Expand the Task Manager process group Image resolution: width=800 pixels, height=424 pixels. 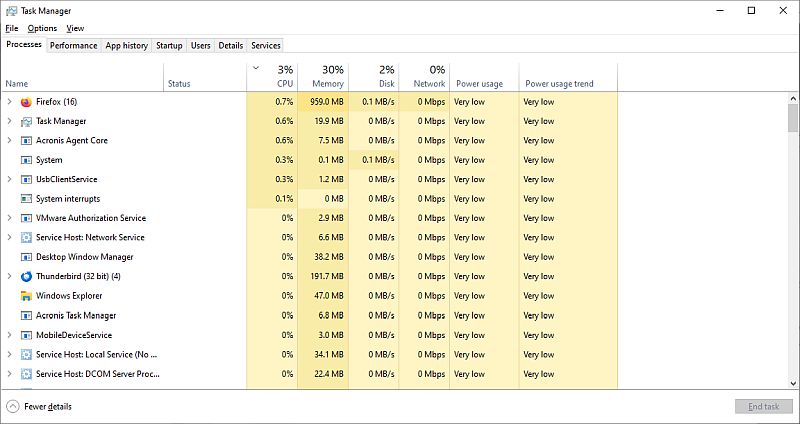click(x=9, y=121)
